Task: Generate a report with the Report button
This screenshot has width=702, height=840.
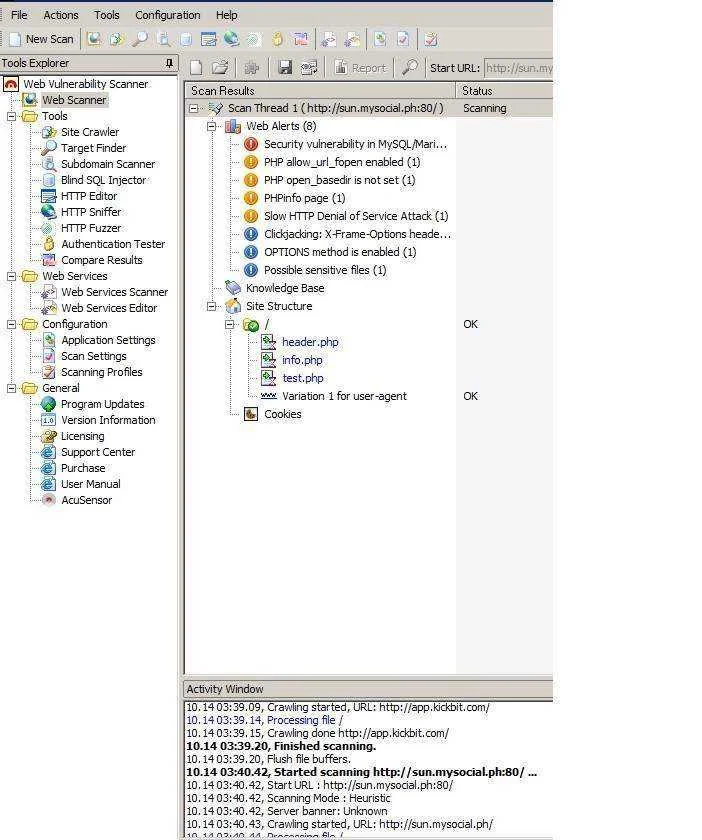Action: pyautogui.click(x=360, y=68)
